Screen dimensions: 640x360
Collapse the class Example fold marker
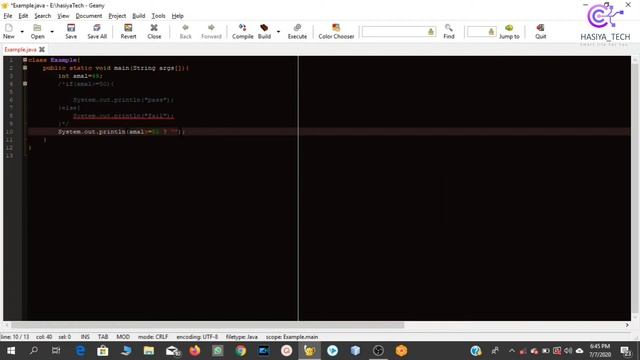tap(25, 60)
